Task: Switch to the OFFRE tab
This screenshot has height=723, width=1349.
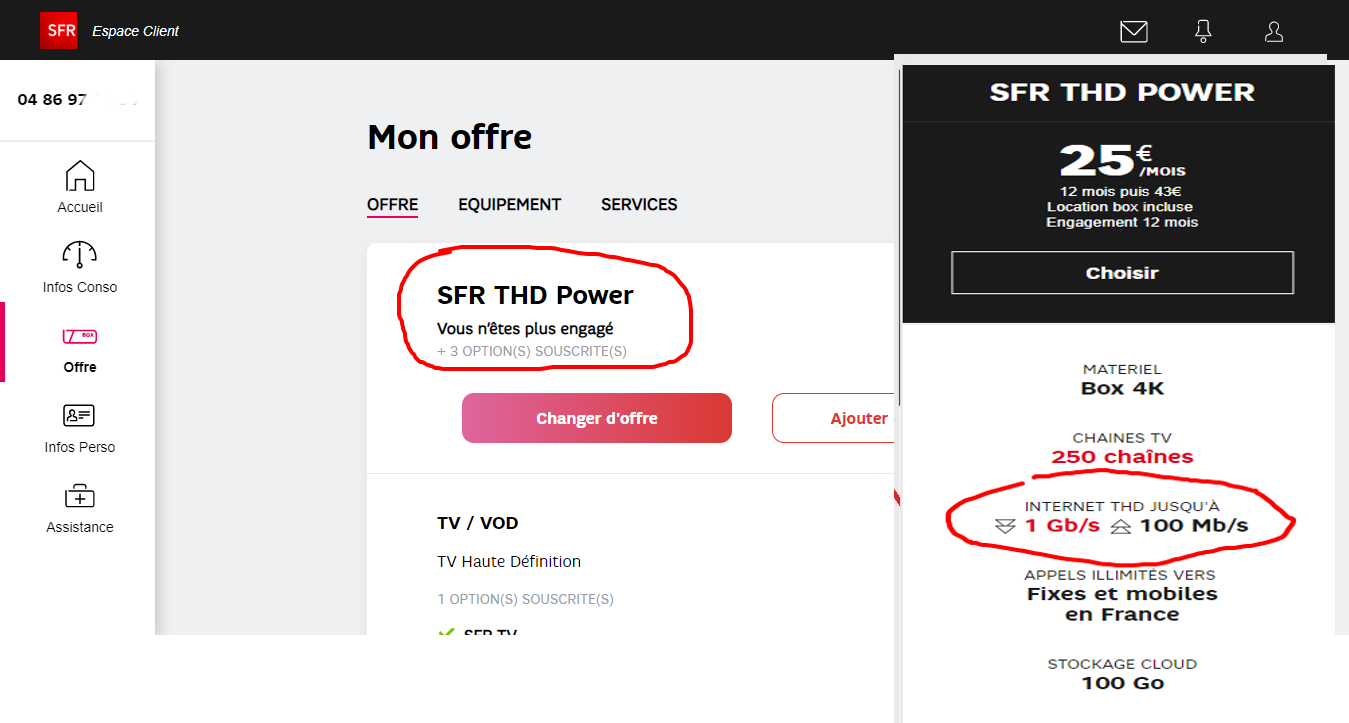Action: [392, 204]
